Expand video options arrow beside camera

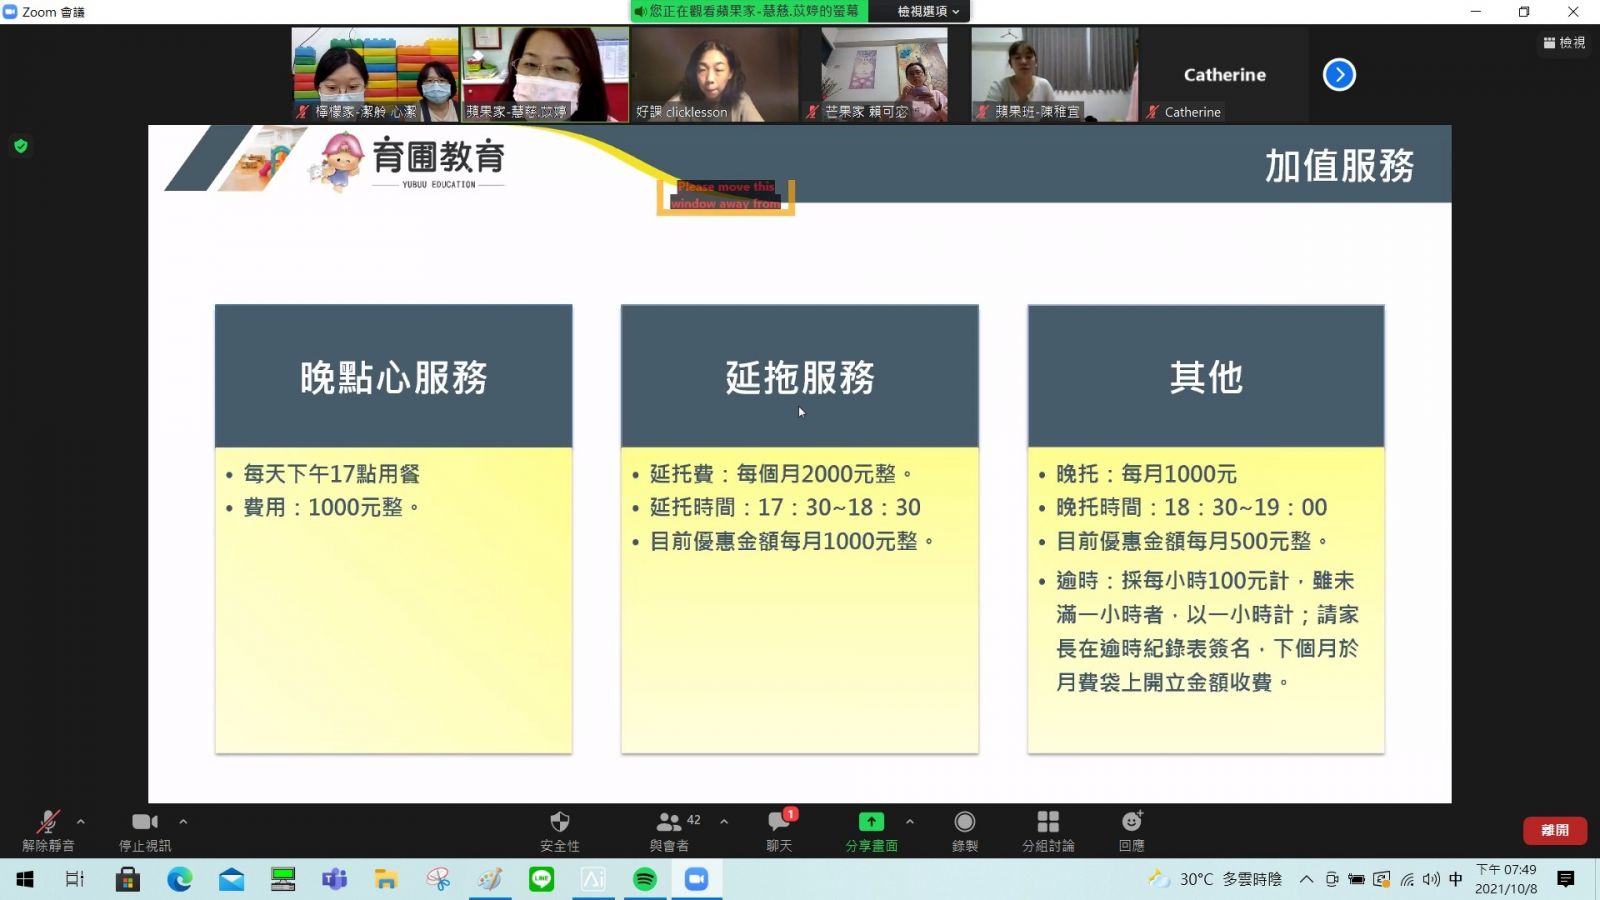point(183,822)
